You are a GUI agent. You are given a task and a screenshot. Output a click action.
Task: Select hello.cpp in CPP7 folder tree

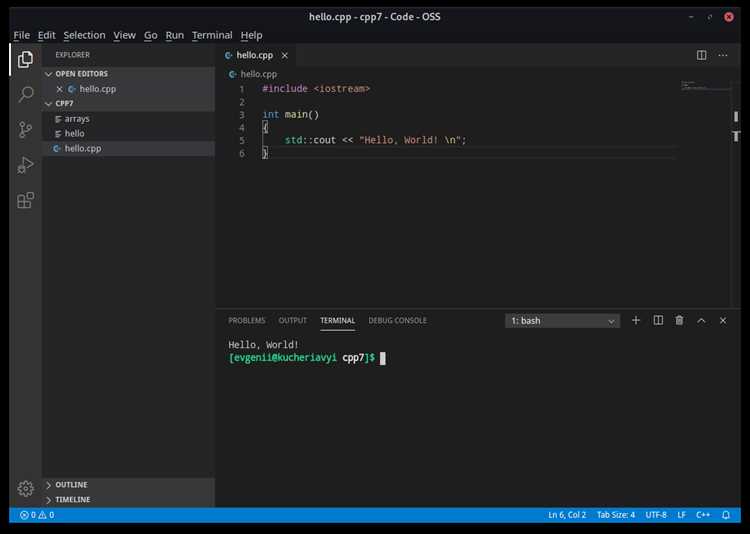tap(128, 148)
